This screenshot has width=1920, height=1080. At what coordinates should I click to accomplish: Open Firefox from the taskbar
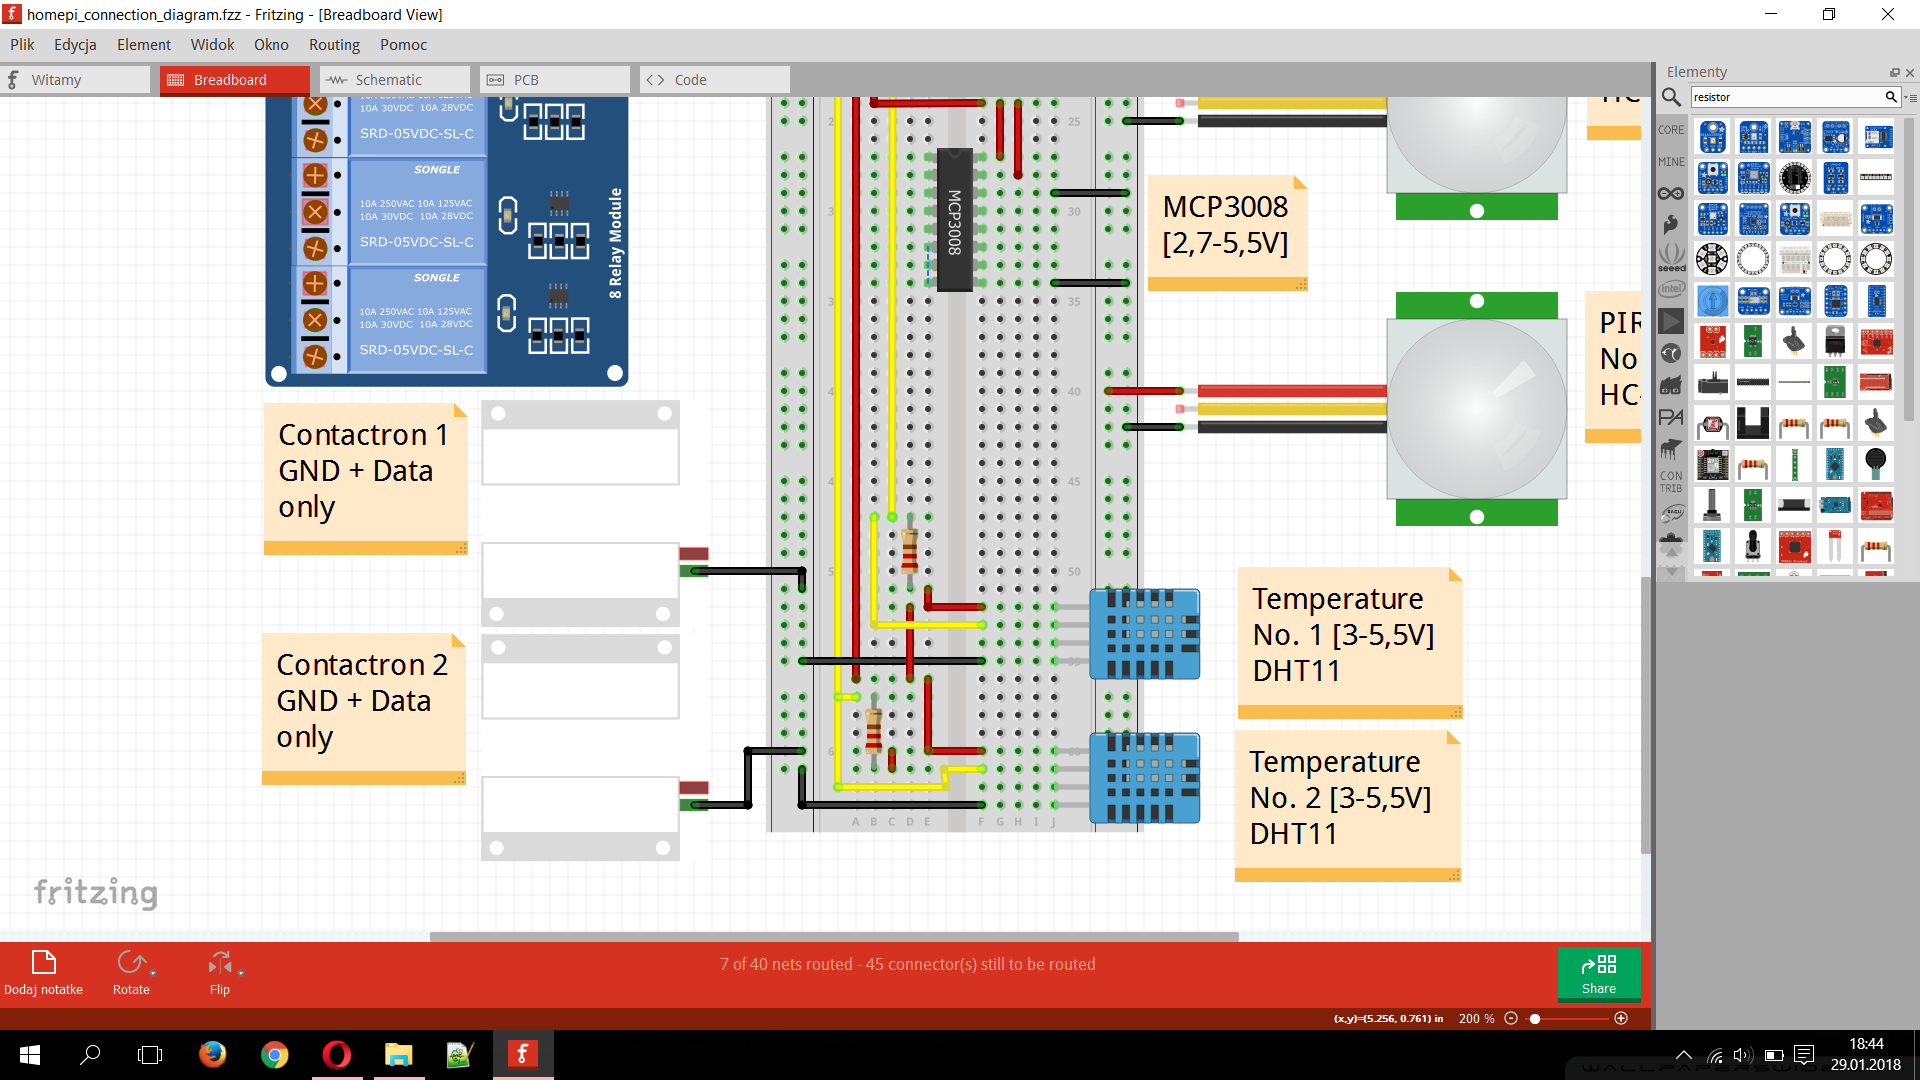click(x=212, y=1055)
